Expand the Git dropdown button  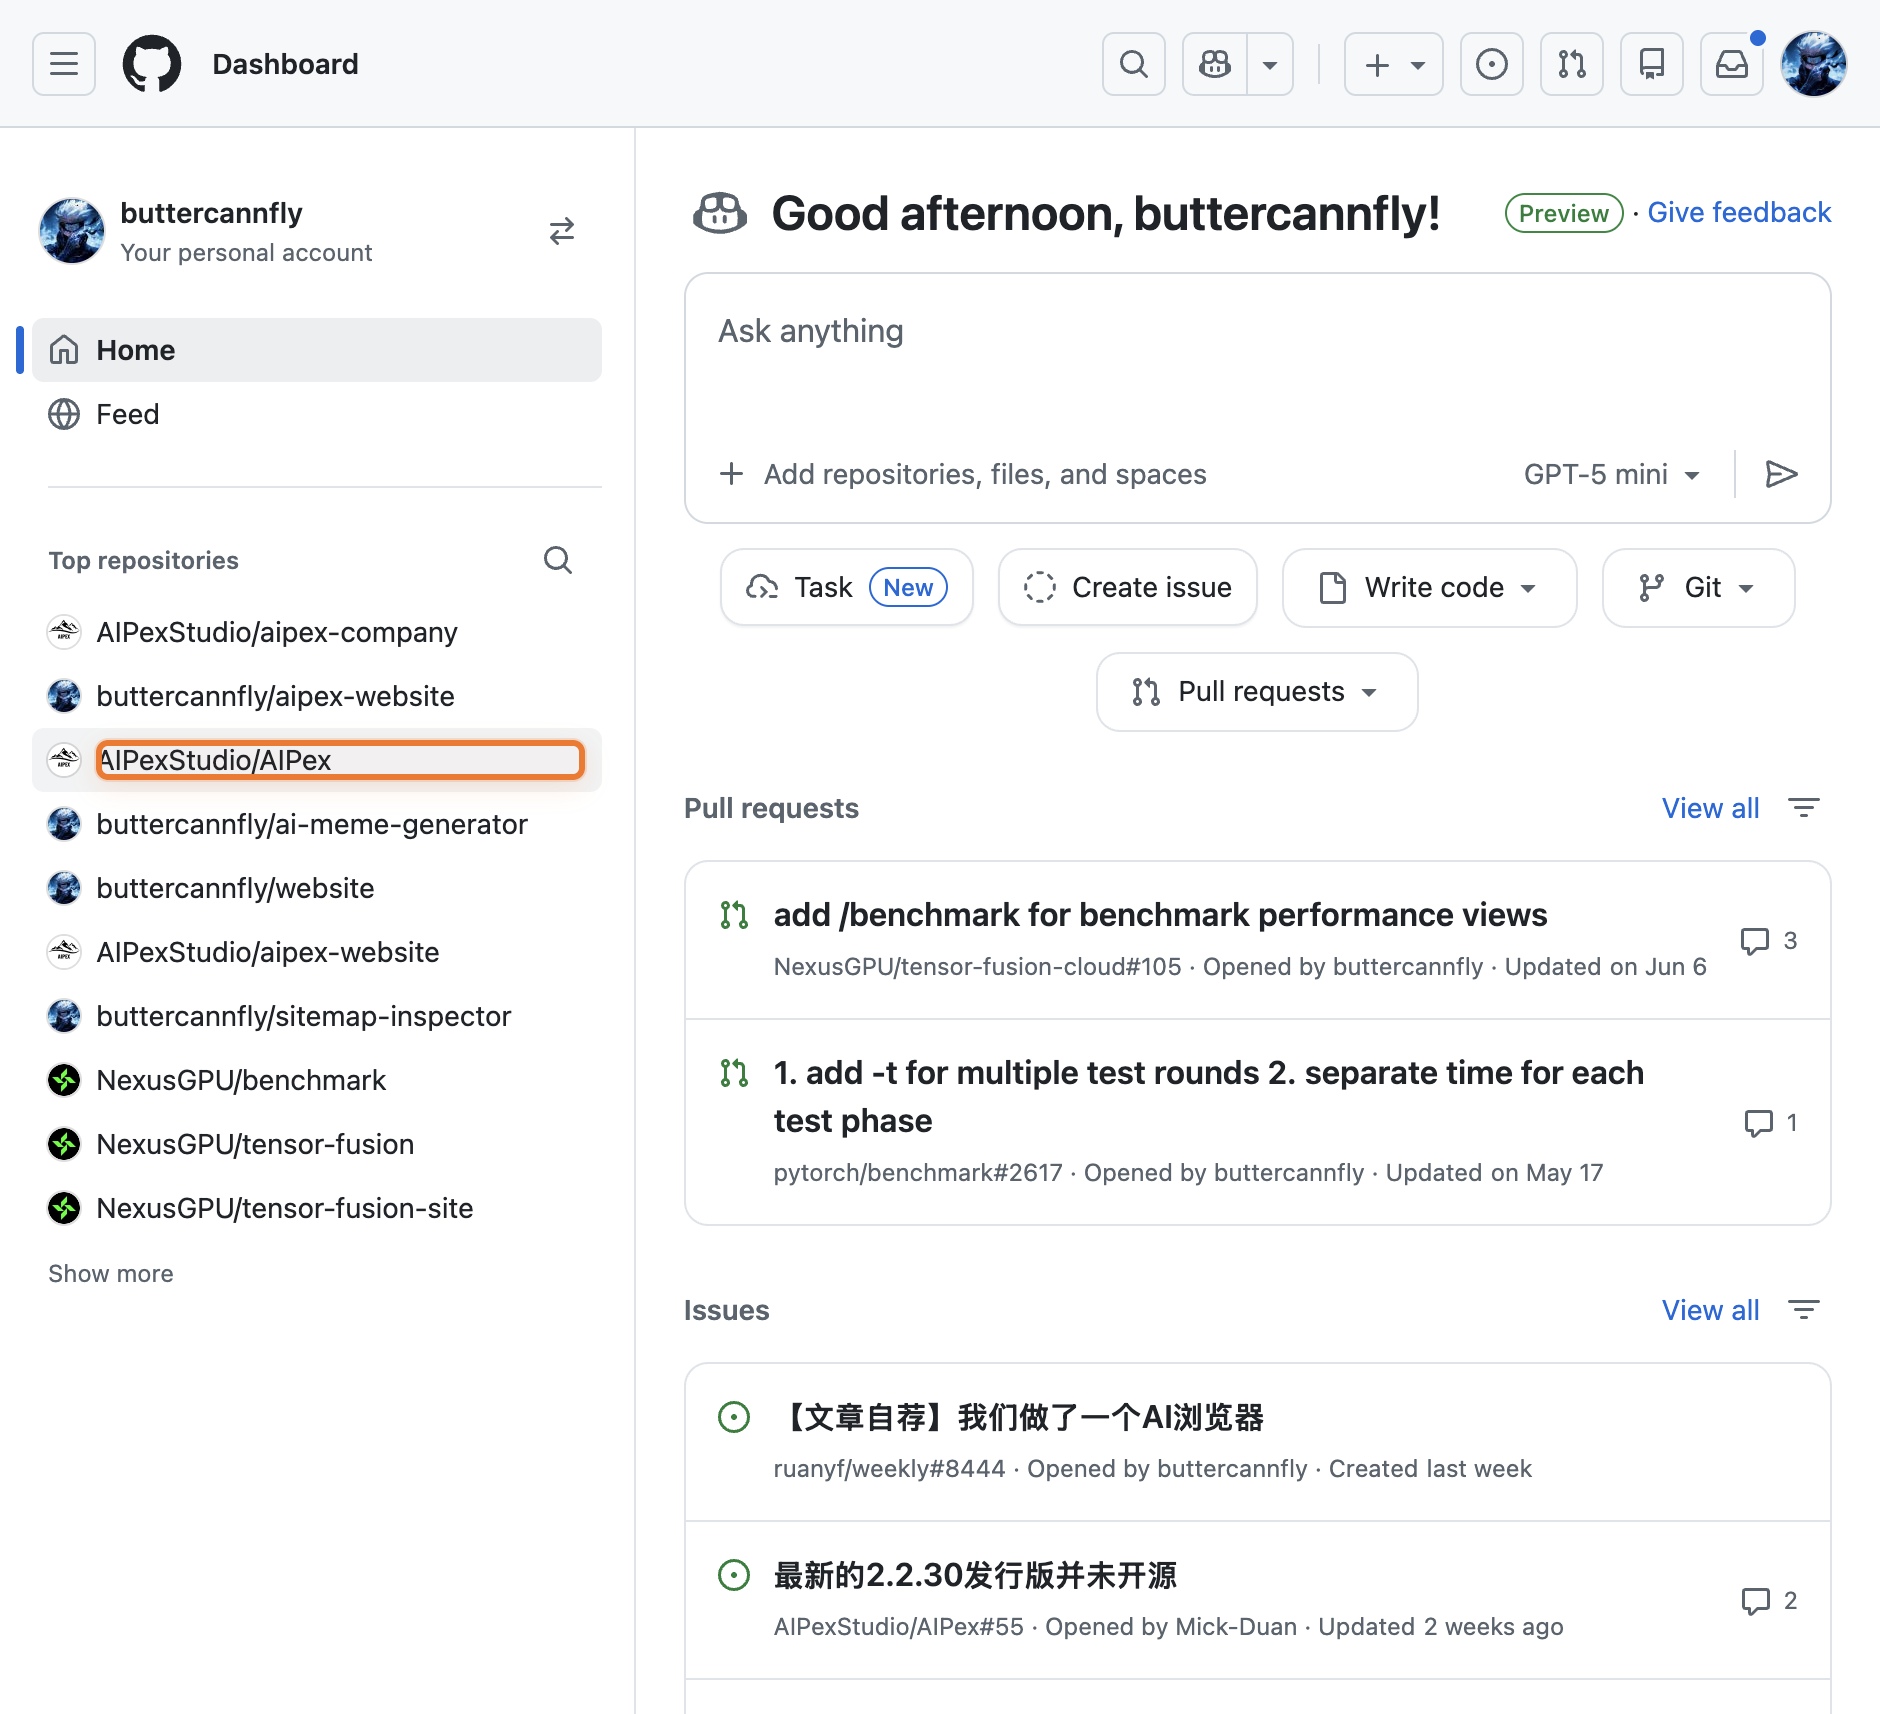[1697, 588]
